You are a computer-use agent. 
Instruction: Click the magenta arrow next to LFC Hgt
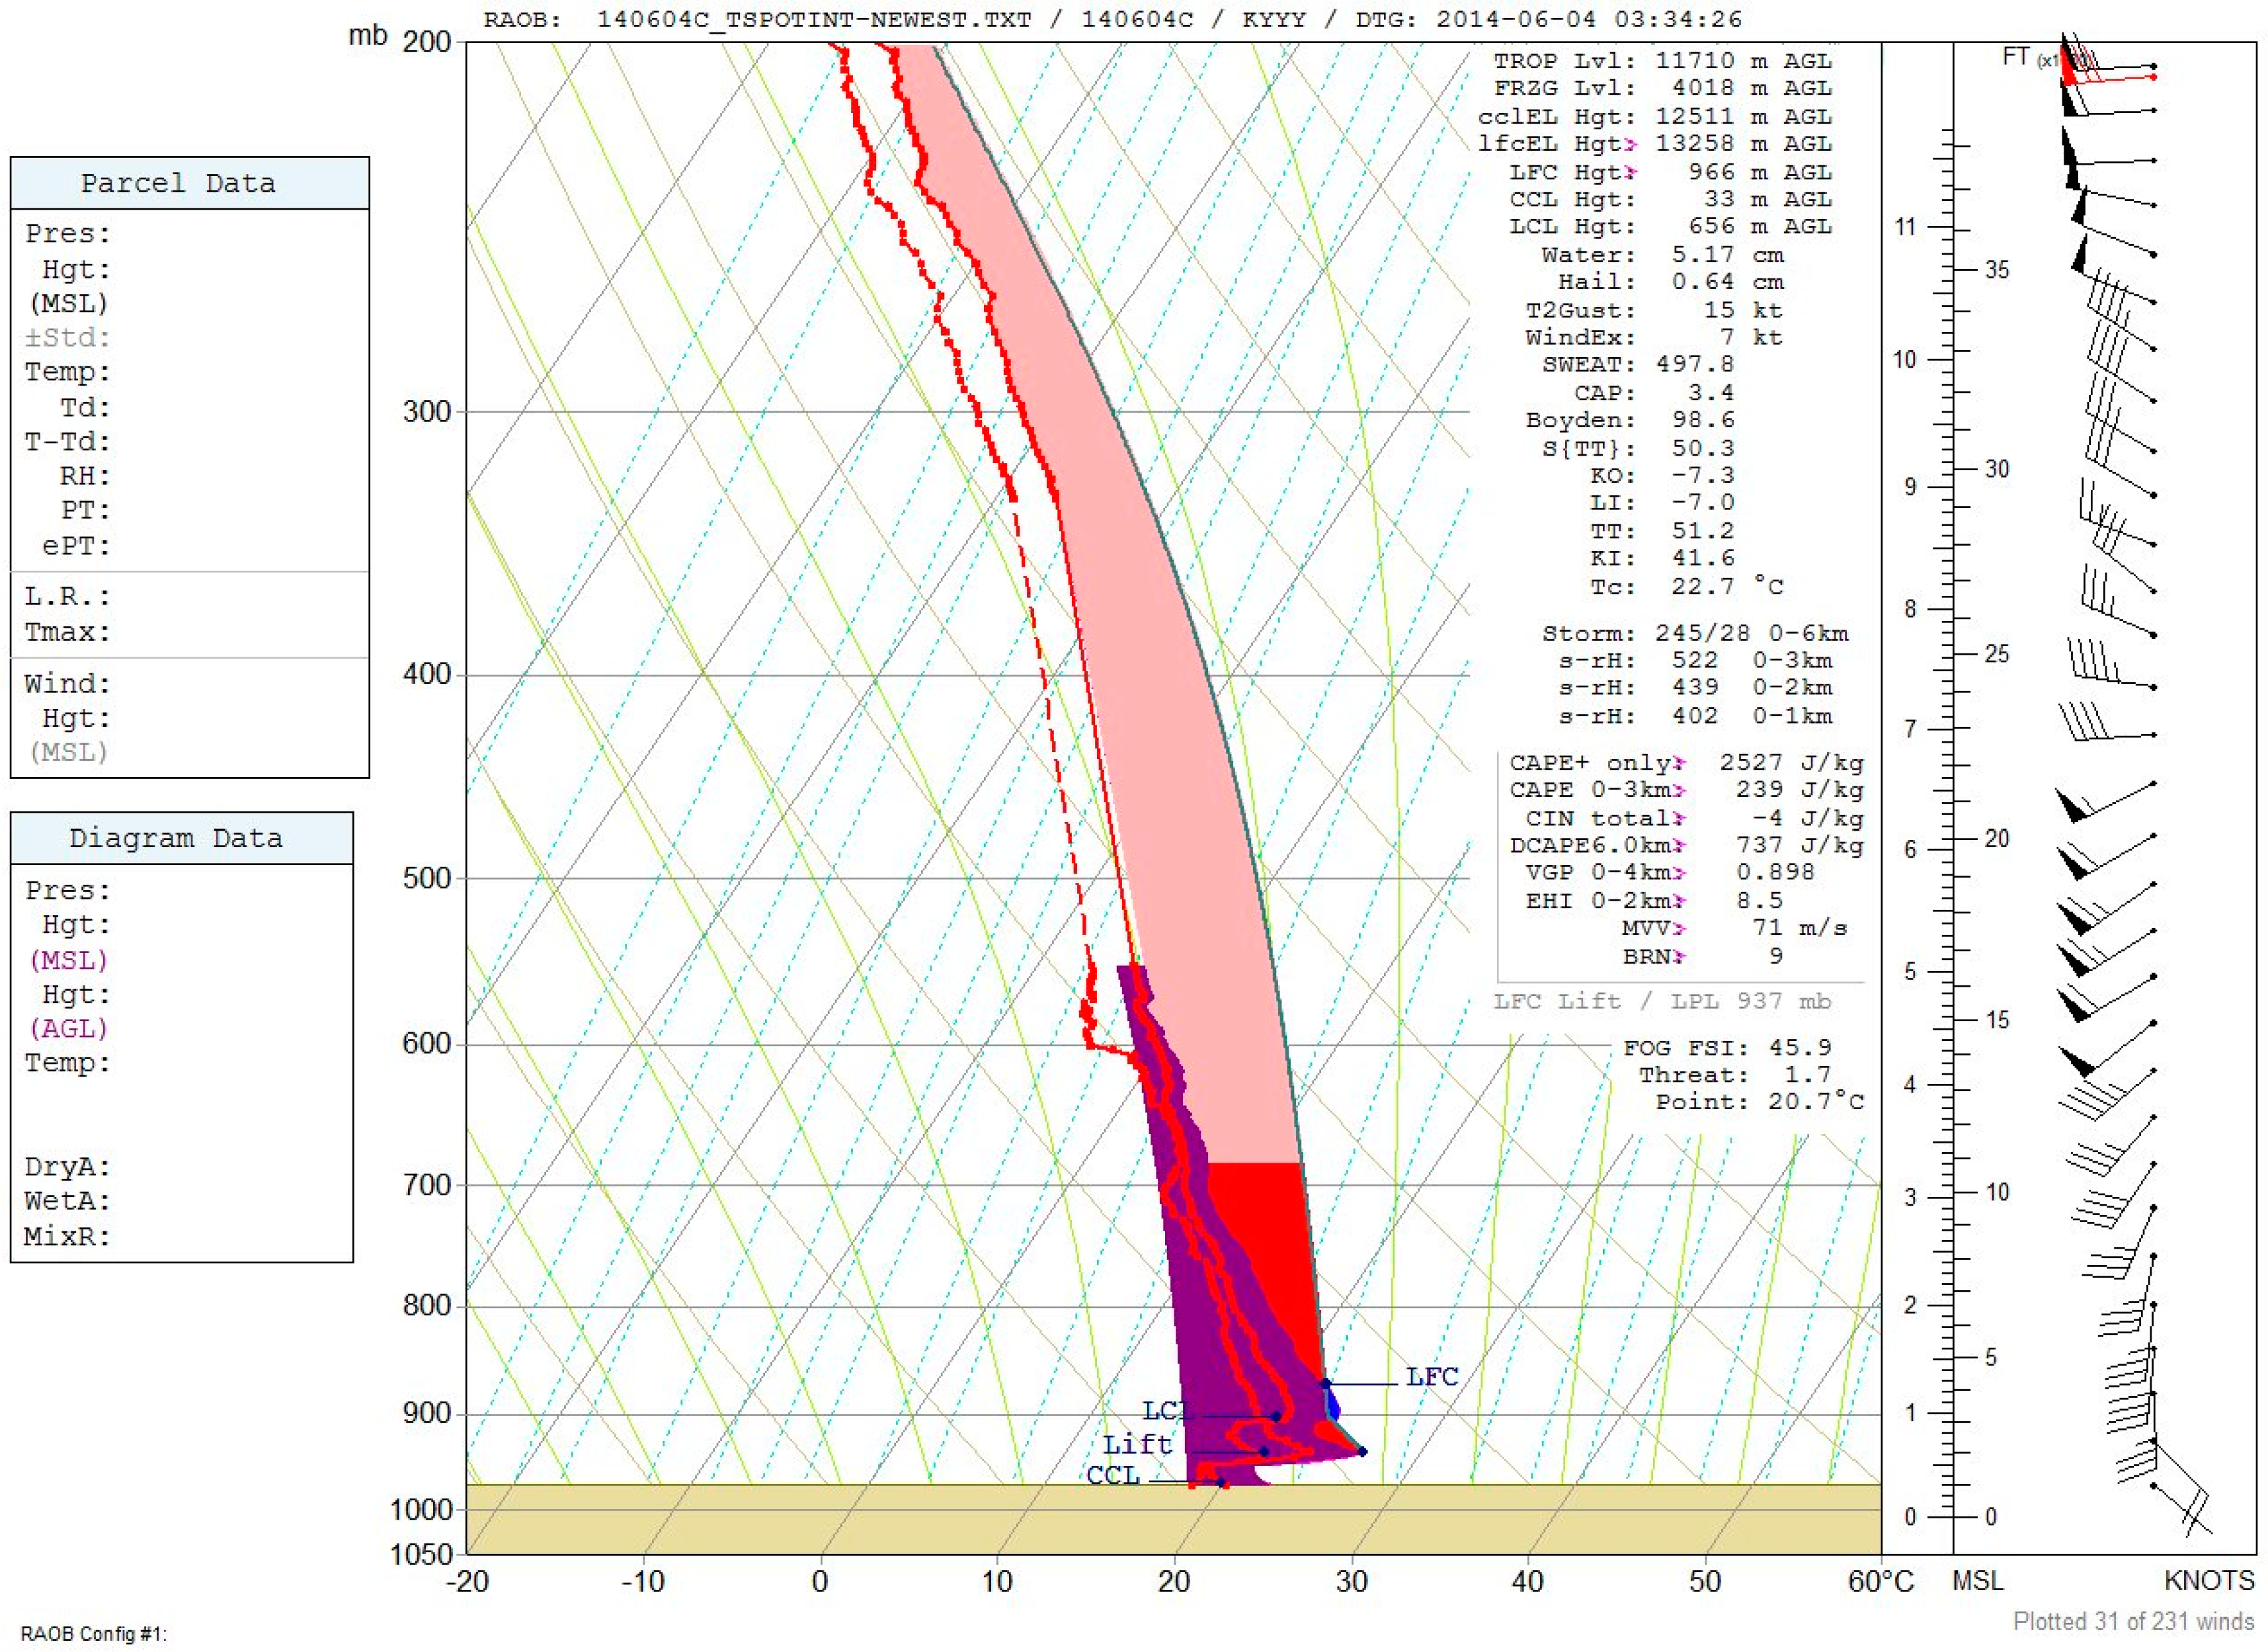(1632, 172)
